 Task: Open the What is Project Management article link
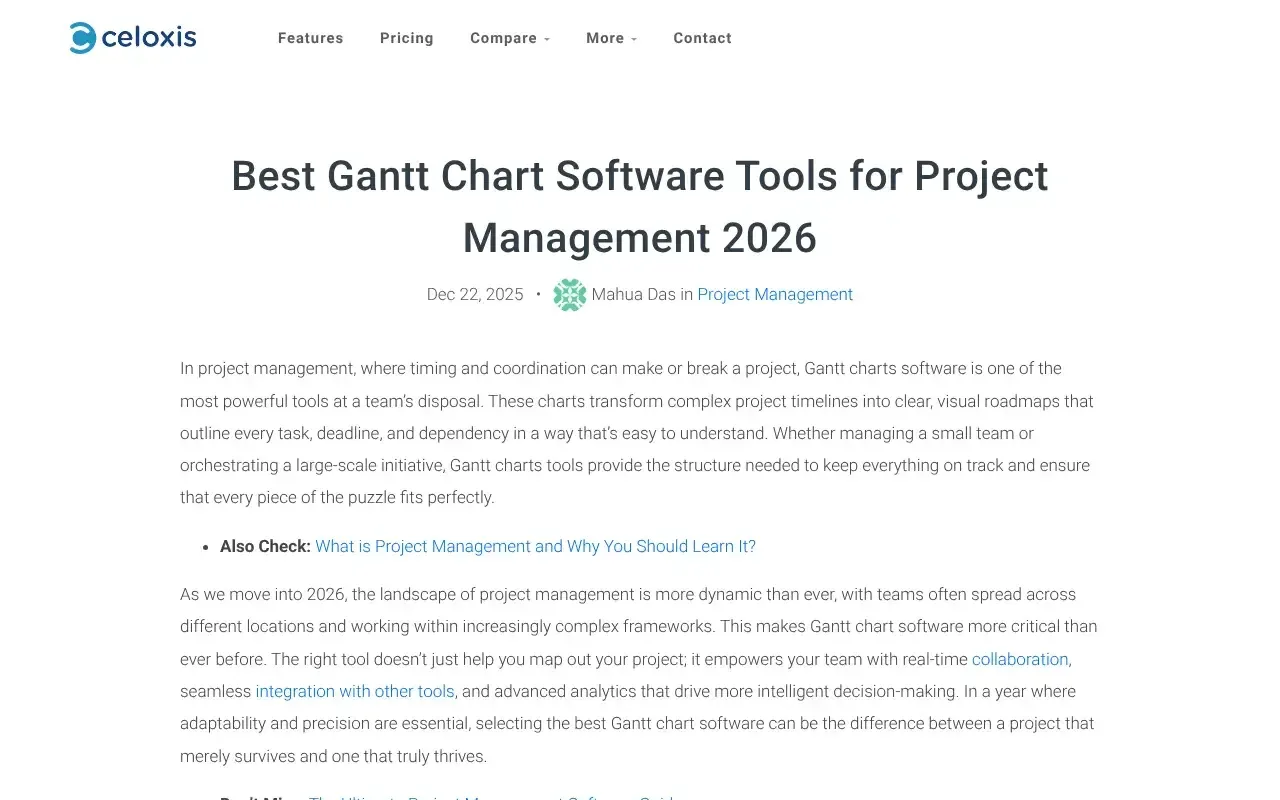(x=535, y=546)
